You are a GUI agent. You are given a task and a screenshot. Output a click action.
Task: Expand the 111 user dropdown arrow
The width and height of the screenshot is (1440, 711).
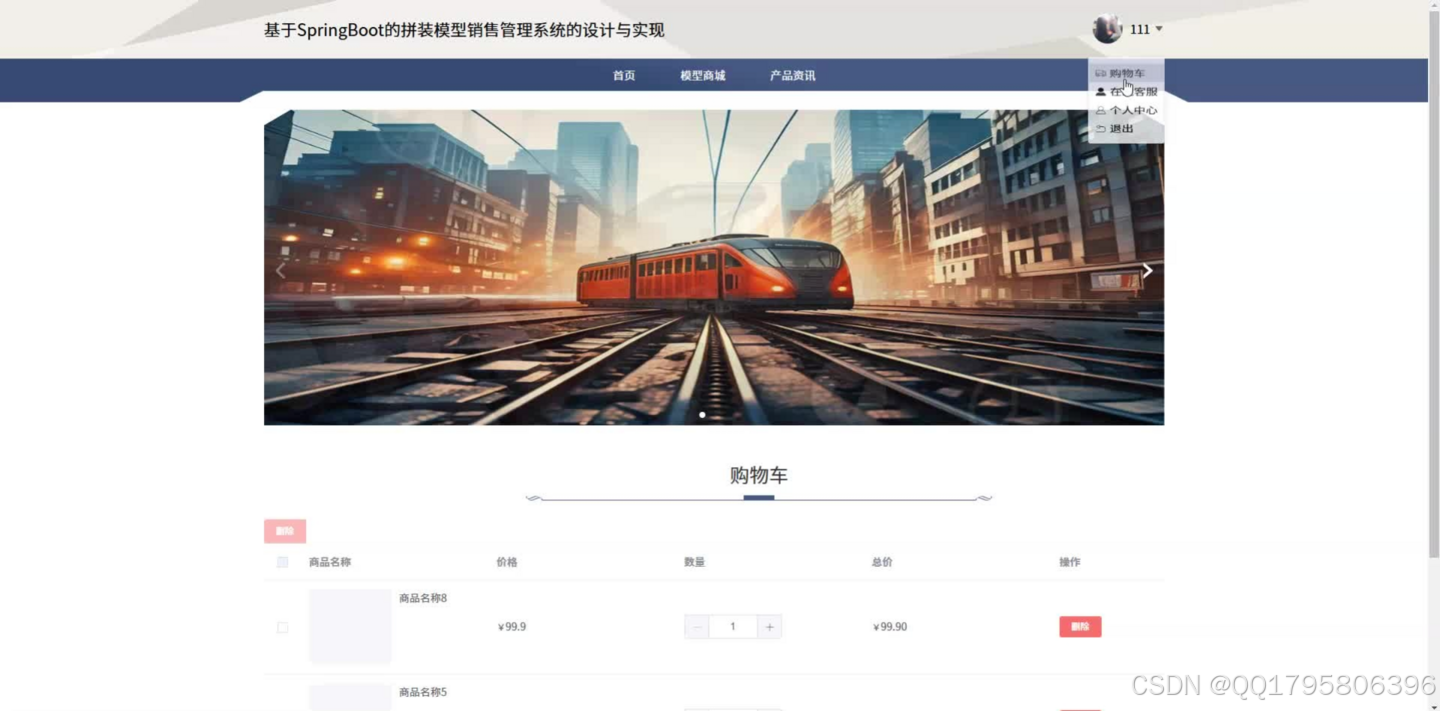coord(1159,29)
